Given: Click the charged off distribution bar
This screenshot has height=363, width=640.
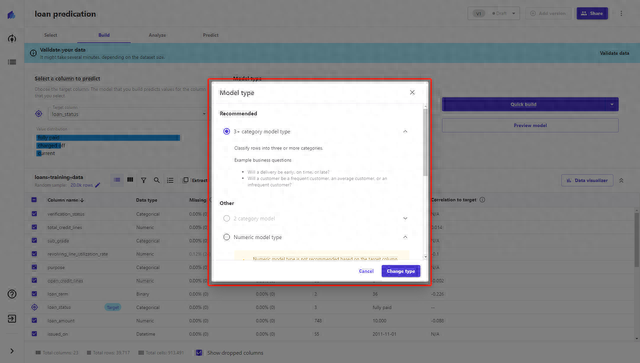Looking at the screenshot, I should [49, 145].
